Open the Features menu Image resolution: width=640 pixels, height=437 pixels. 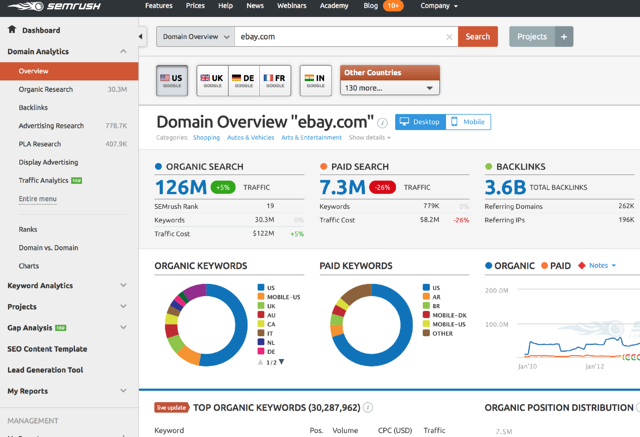159,6
